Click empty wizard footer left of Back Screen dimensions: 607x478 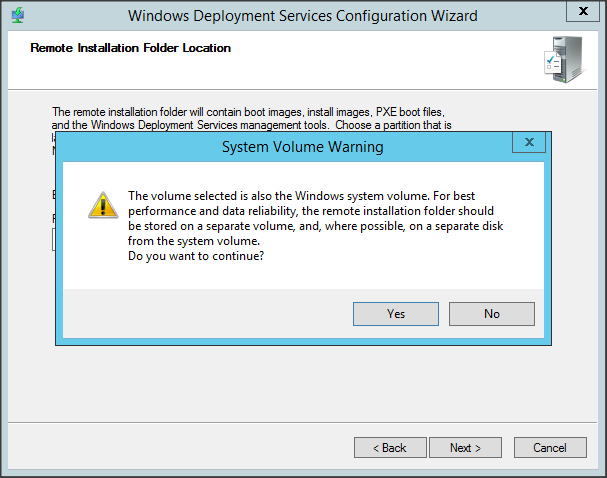coord(180,447)
